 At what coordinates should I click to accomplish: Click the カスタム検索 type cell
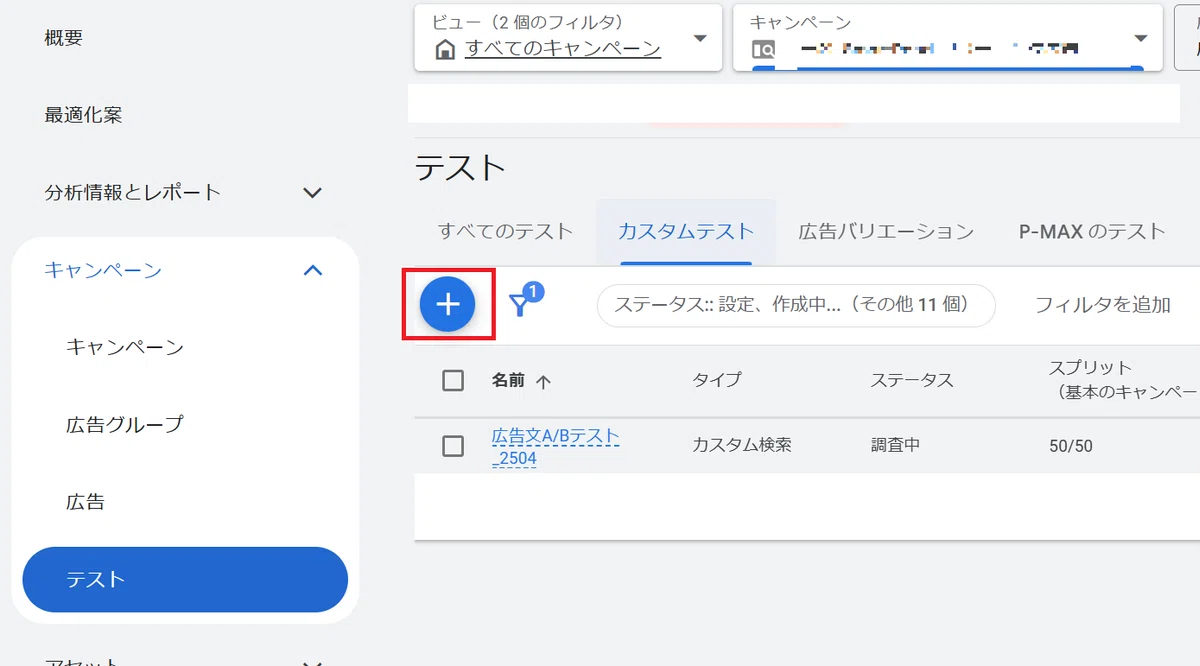742,445
